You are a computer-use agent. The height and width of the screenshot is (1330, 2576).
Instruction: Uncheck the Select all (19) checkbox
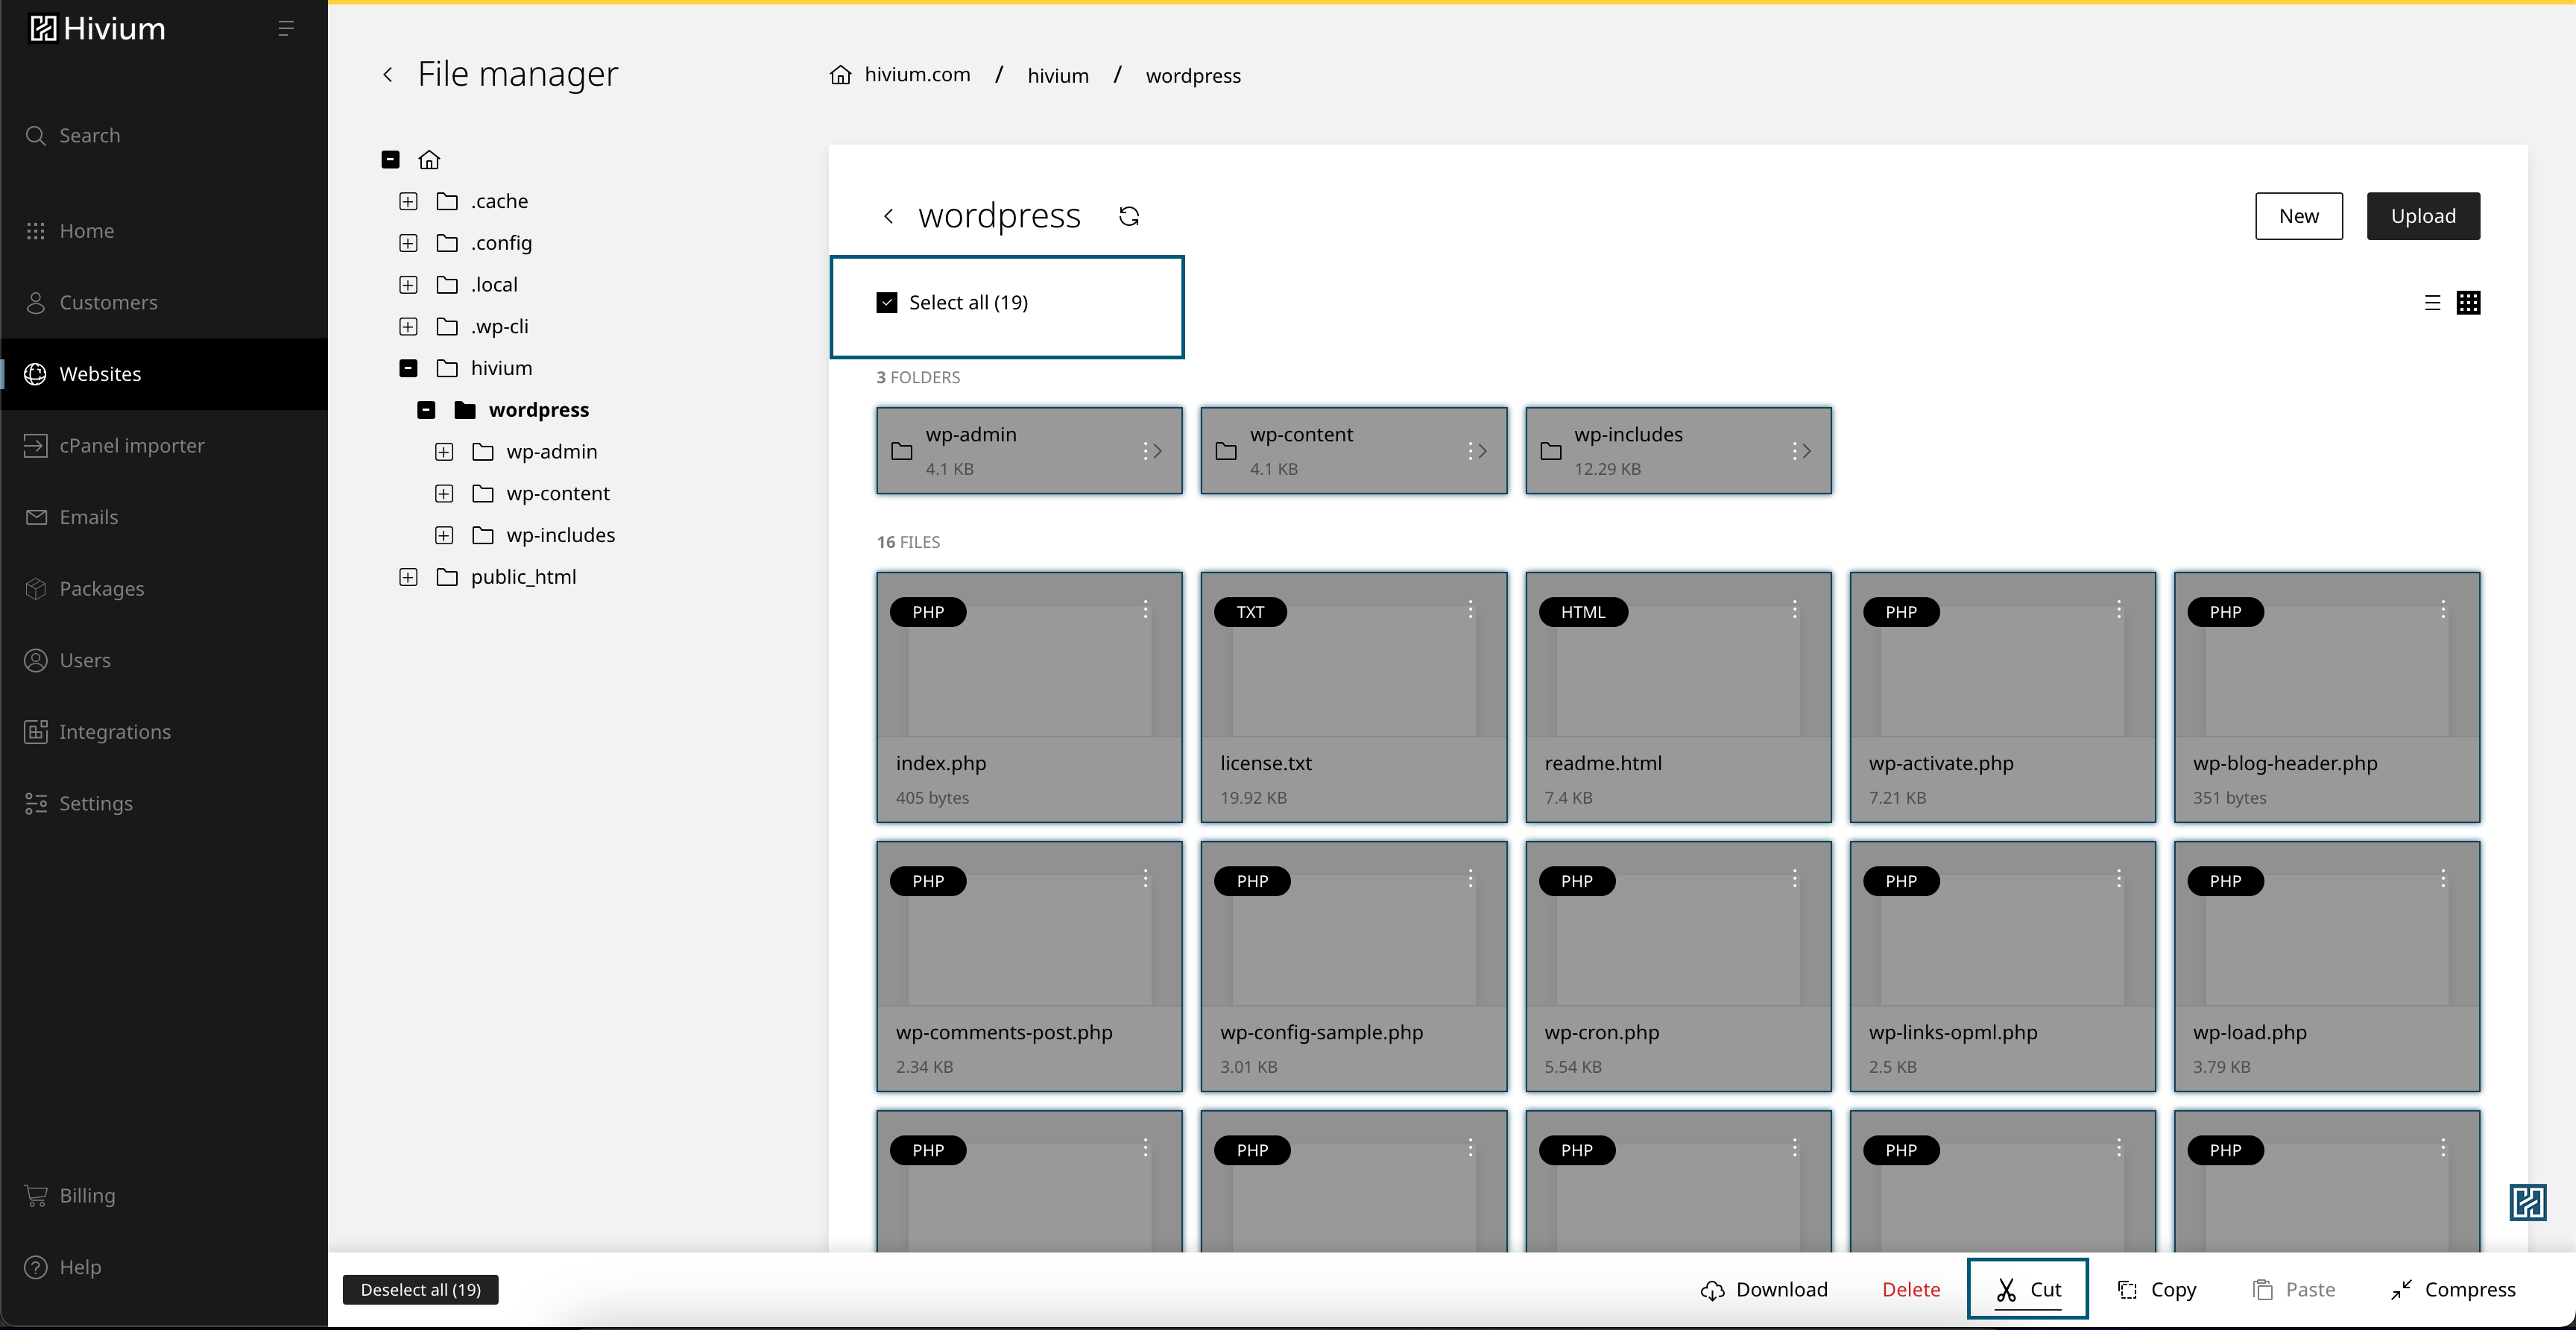[x=887, y=303]
